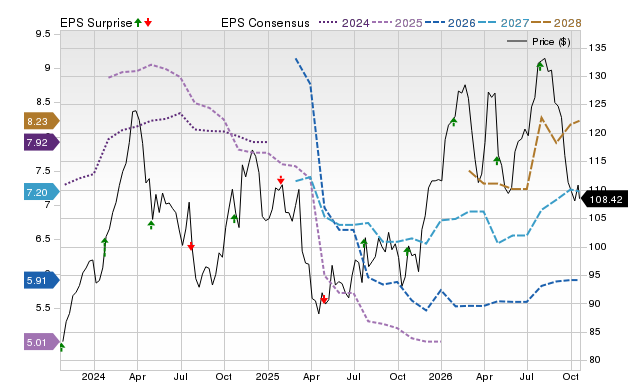Screen dimensions: 640x382
Task: Click the 108.42 current price tag
Action: (x=604, y=200)
